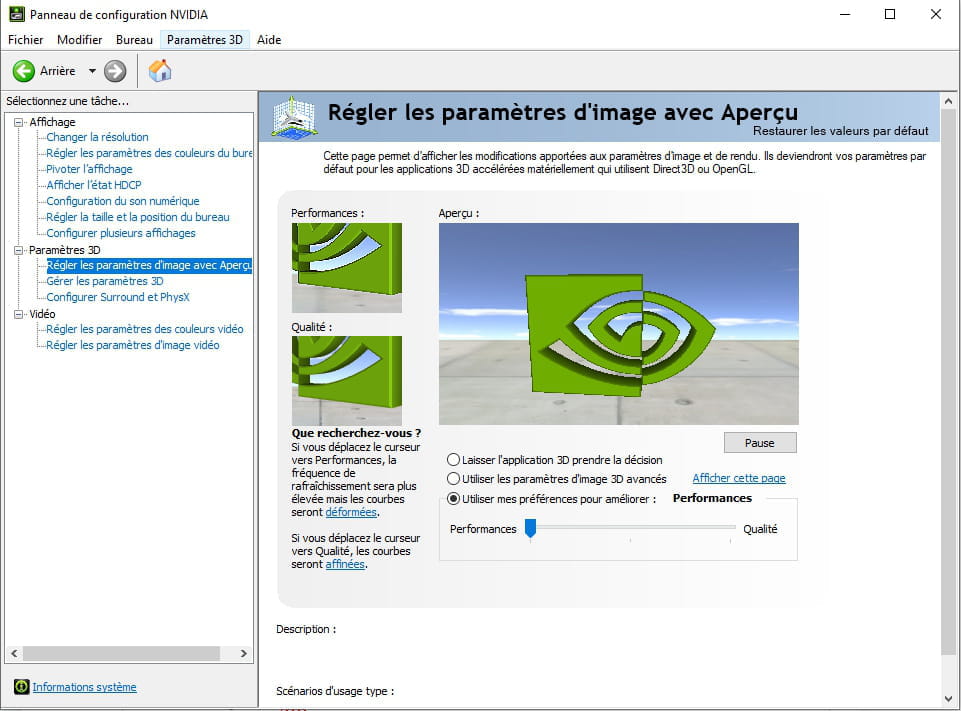
Task: Open 'Régler les paramètres d'image vidéo'
Action: point(132,345)
